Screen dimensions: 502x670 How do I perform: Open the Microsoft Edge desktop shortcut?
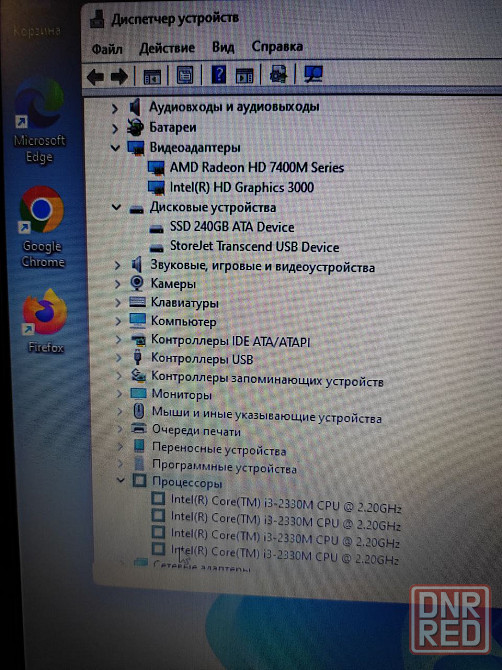39,120
